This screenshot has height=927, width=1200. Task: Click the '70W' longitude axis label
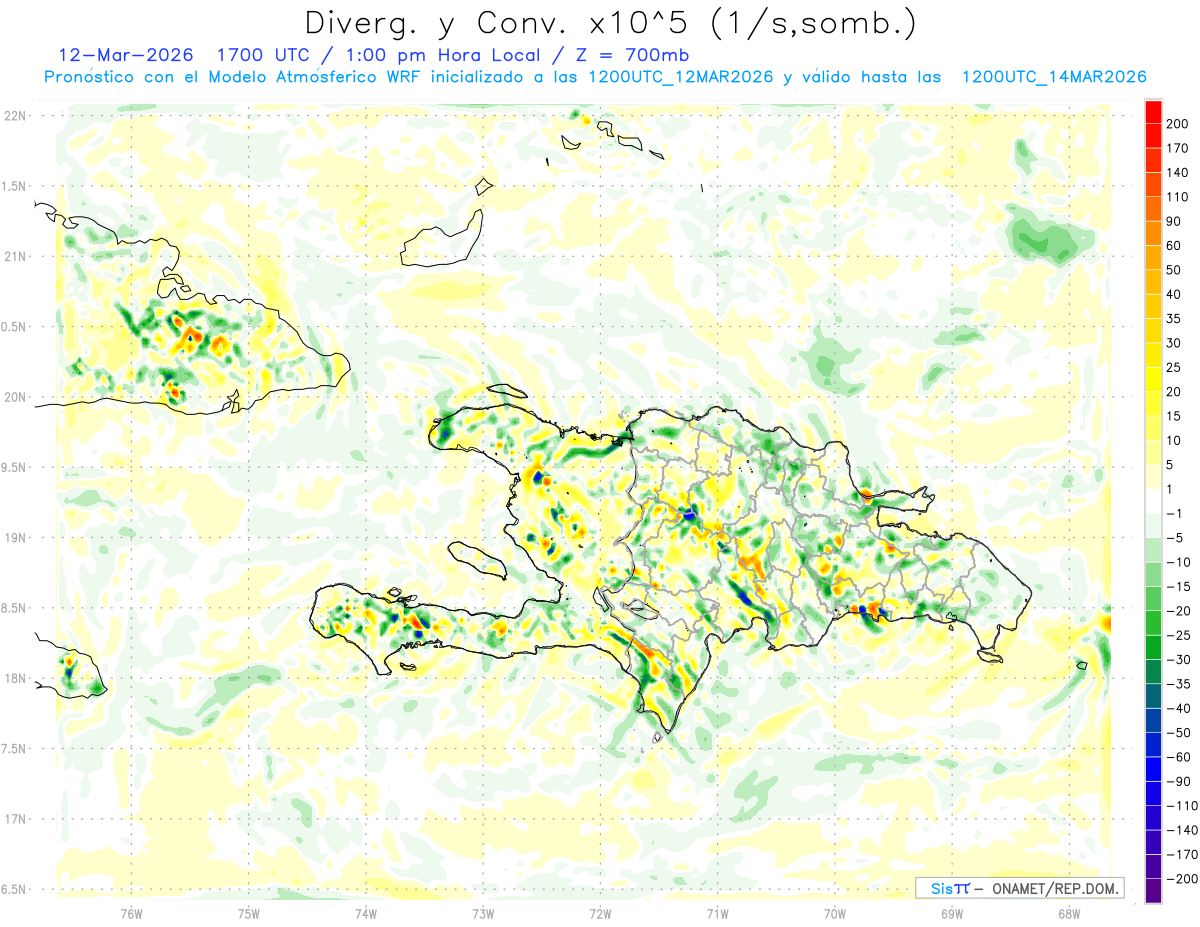tap(835, 913)
